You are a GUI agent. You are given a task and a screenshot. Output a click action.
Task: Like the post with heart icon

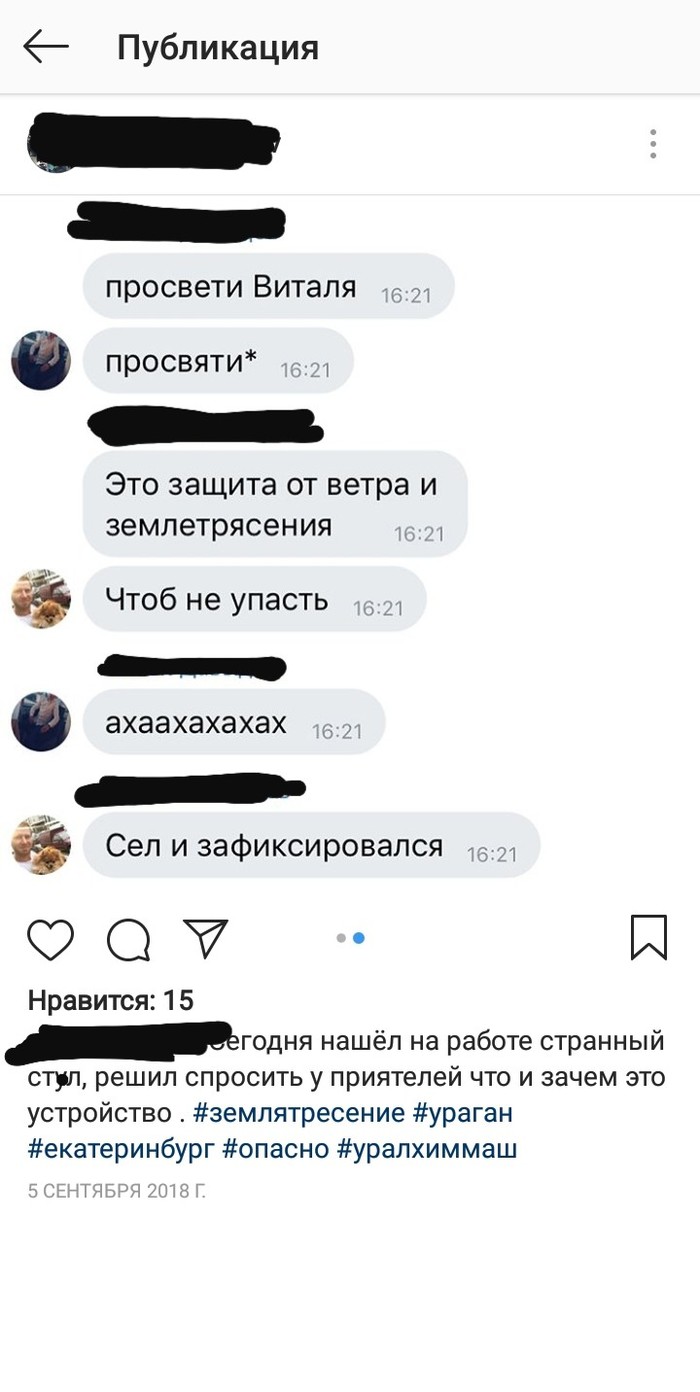(50, 939)
